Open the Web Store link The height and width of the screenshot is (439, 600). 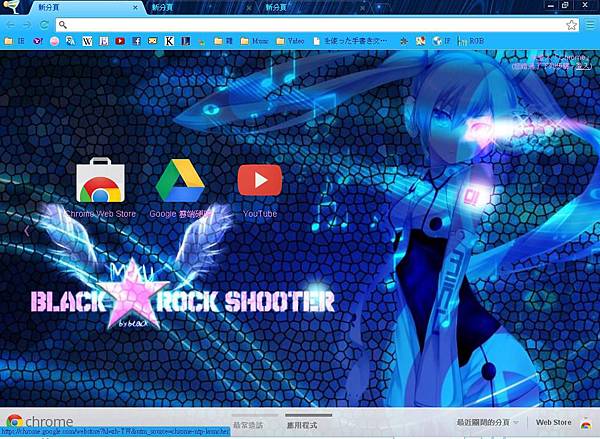click(553, 423)
